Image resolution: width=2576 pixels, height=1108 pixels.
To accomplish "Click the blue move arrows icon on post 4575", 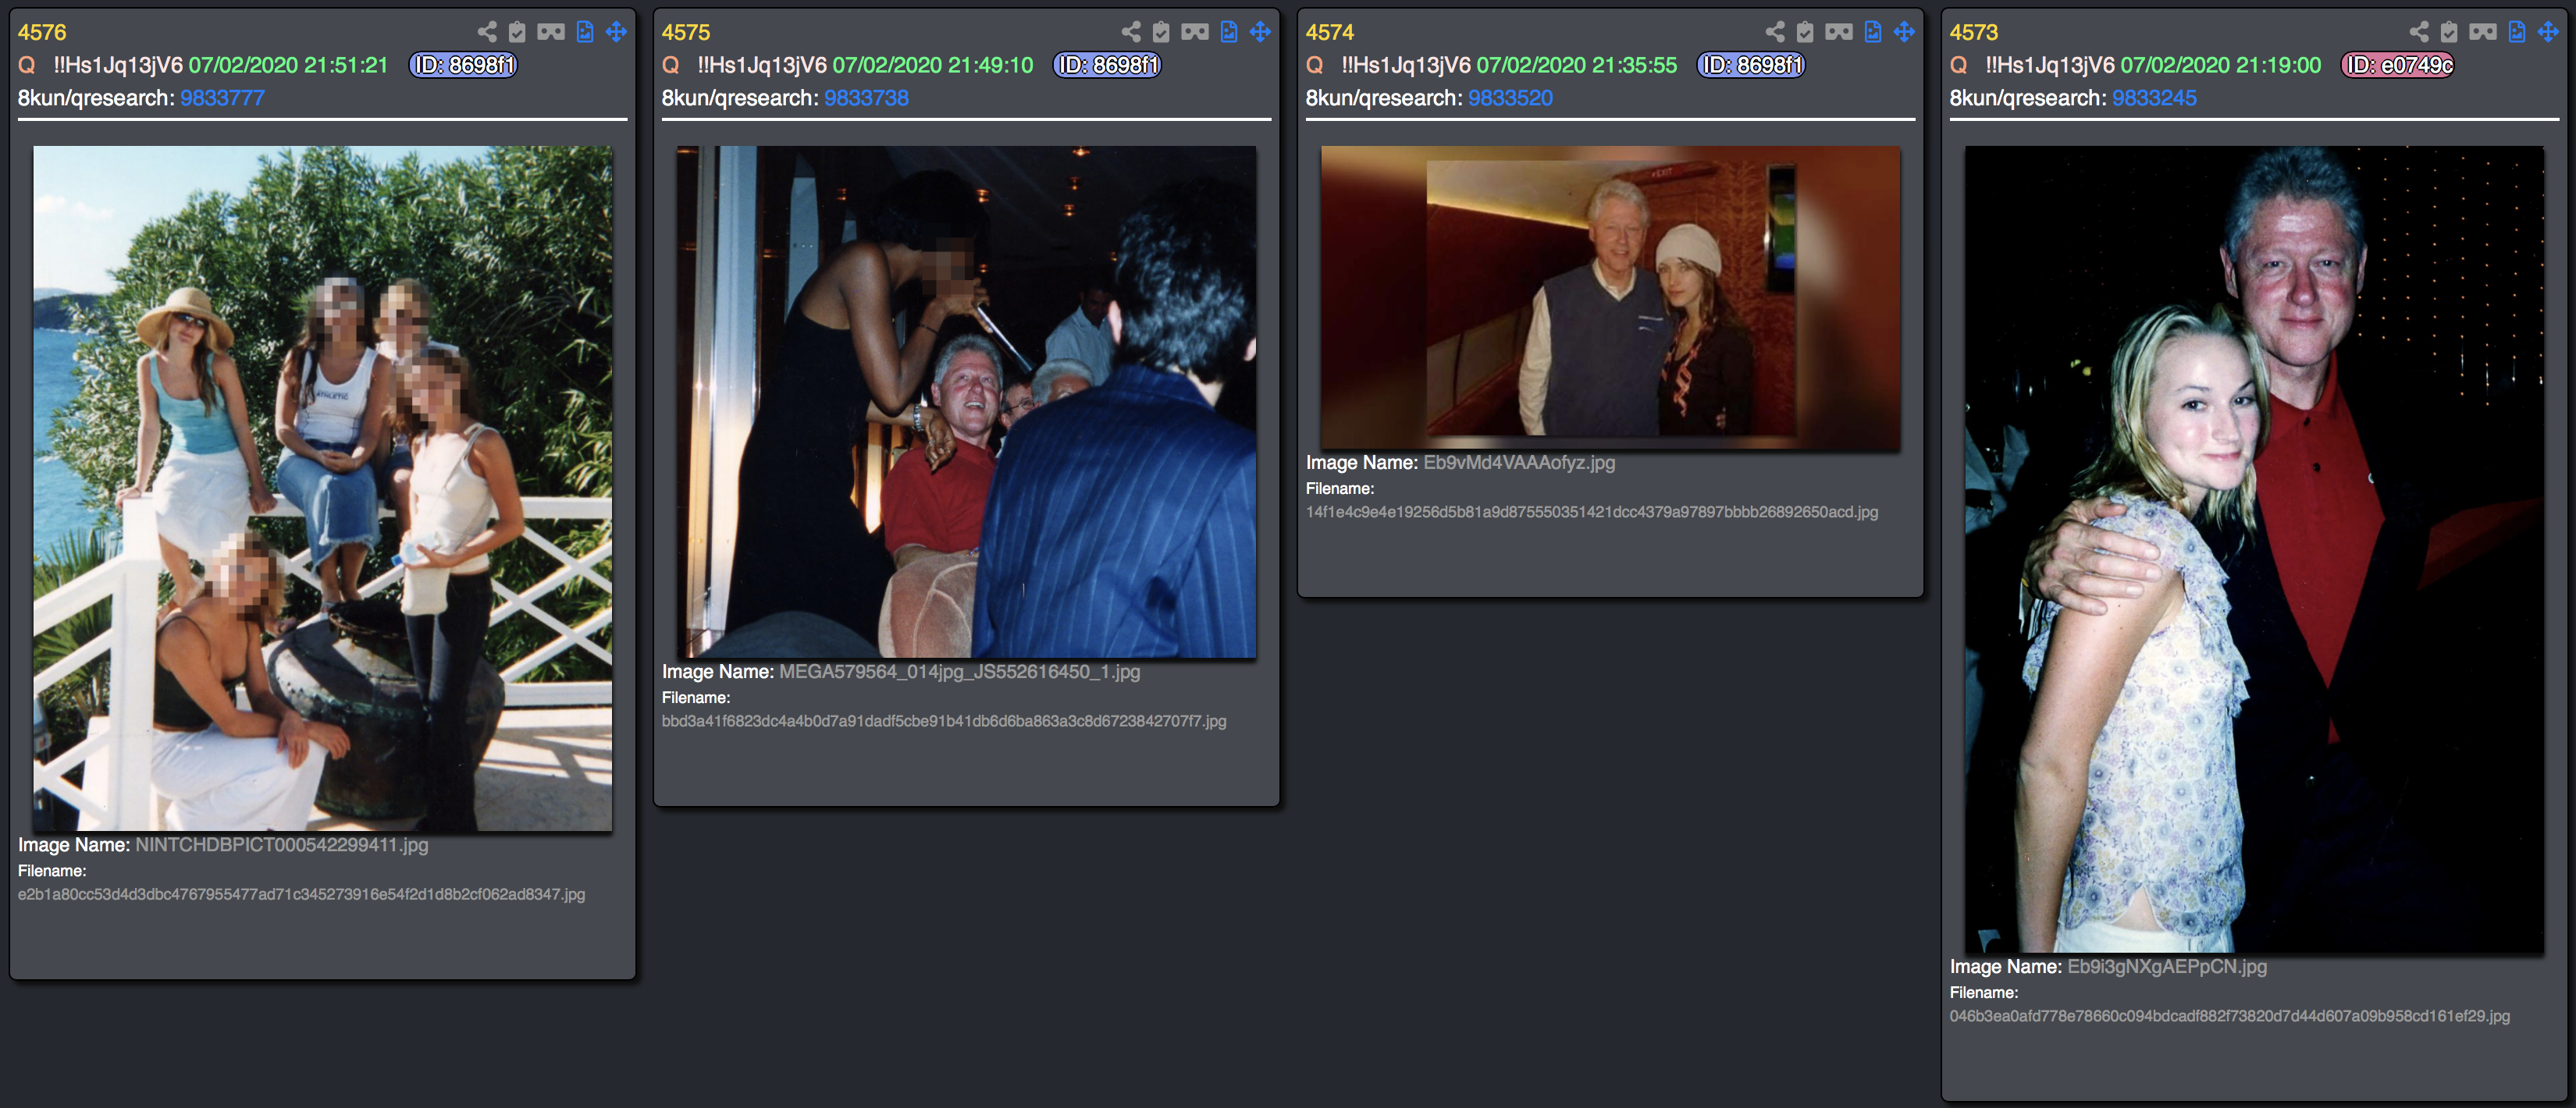I will (1261, 32).
